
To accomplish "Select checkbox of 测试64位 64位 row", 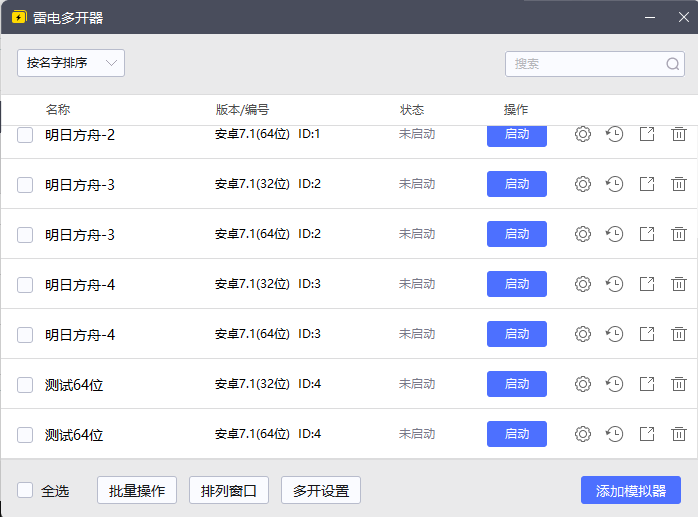I will click(x=26, y=434).
